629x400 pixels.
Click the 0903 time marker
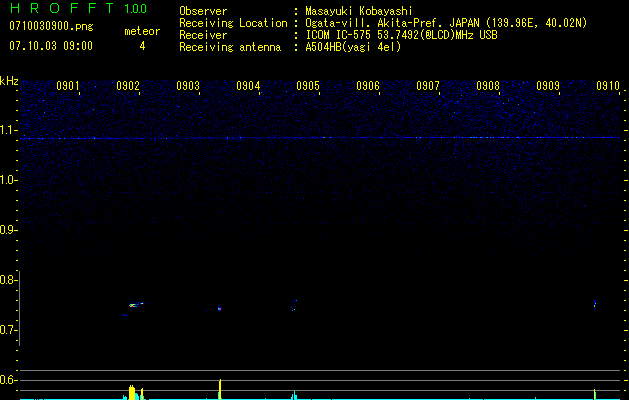click(188, 86)
